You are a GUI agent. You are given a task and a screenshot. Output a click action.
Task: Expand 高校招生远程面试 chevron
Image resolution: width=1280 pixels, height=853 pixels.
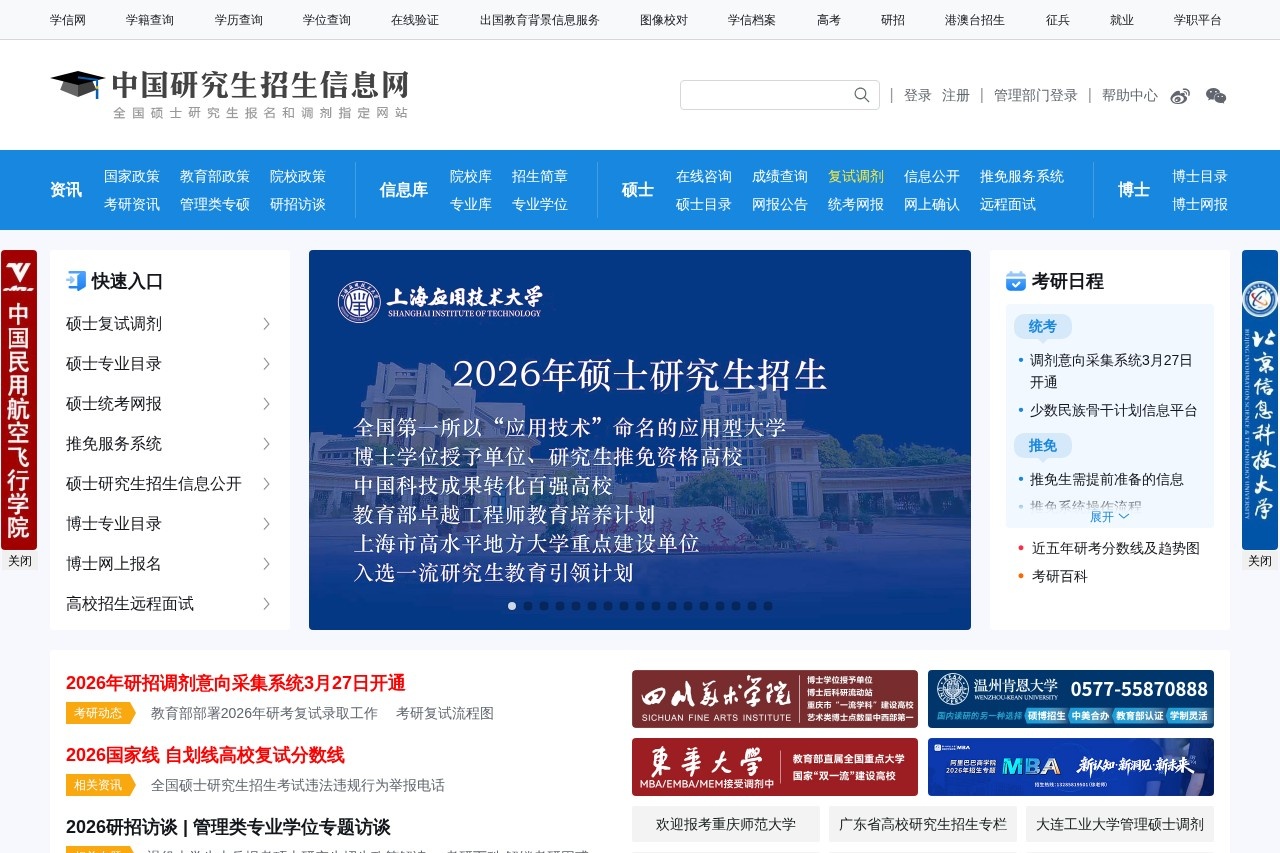point(267,604)
